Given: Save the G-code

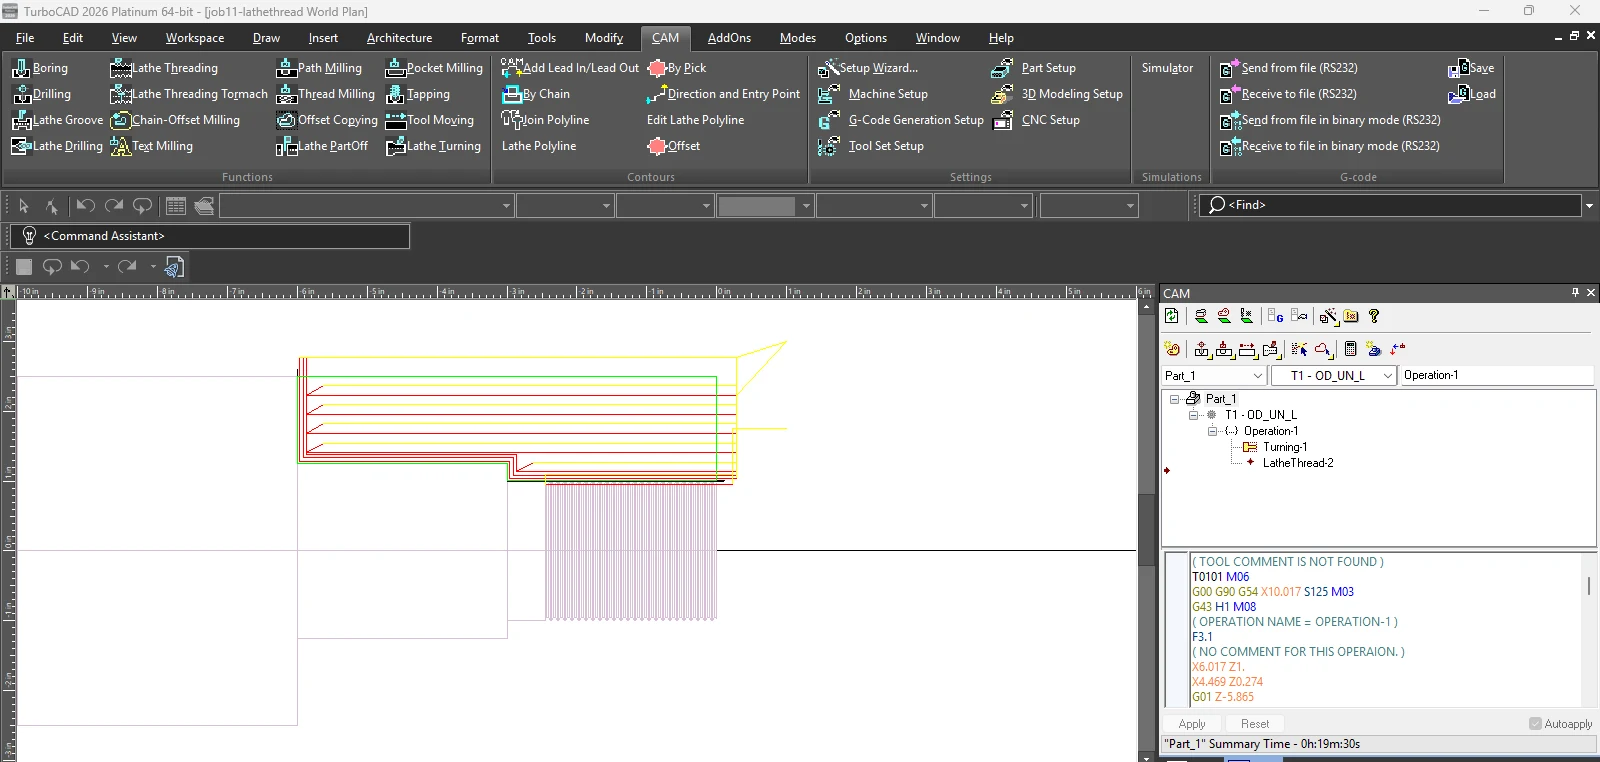Looking at the screenshot, I should coord(1471,68).
